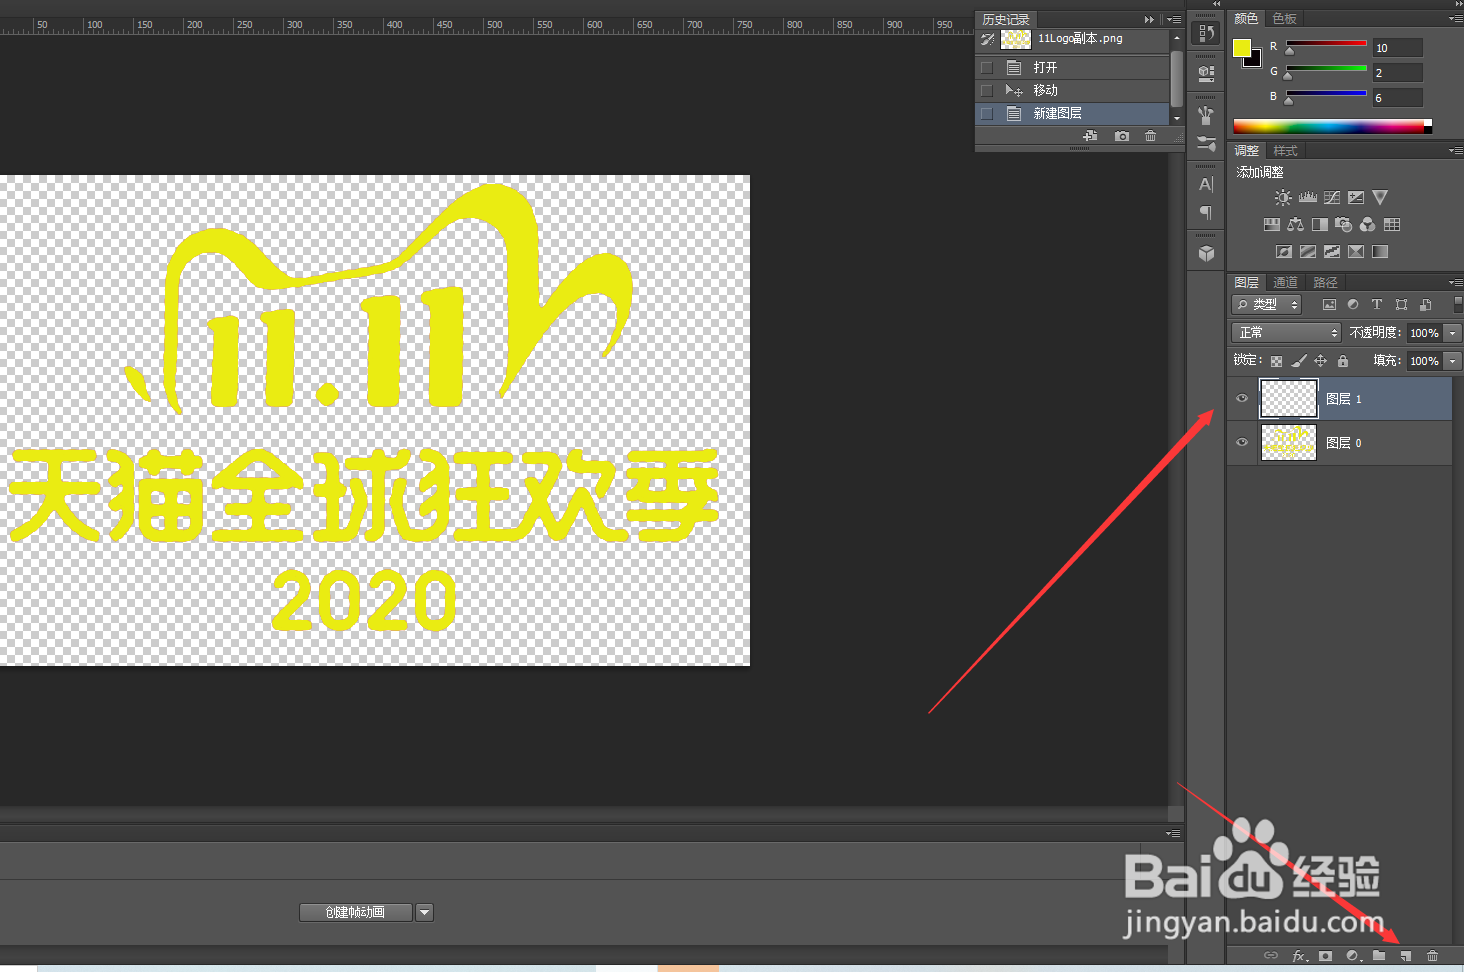
Task: Add a Photo Filter adjustment
Action: click(1343, 225)
